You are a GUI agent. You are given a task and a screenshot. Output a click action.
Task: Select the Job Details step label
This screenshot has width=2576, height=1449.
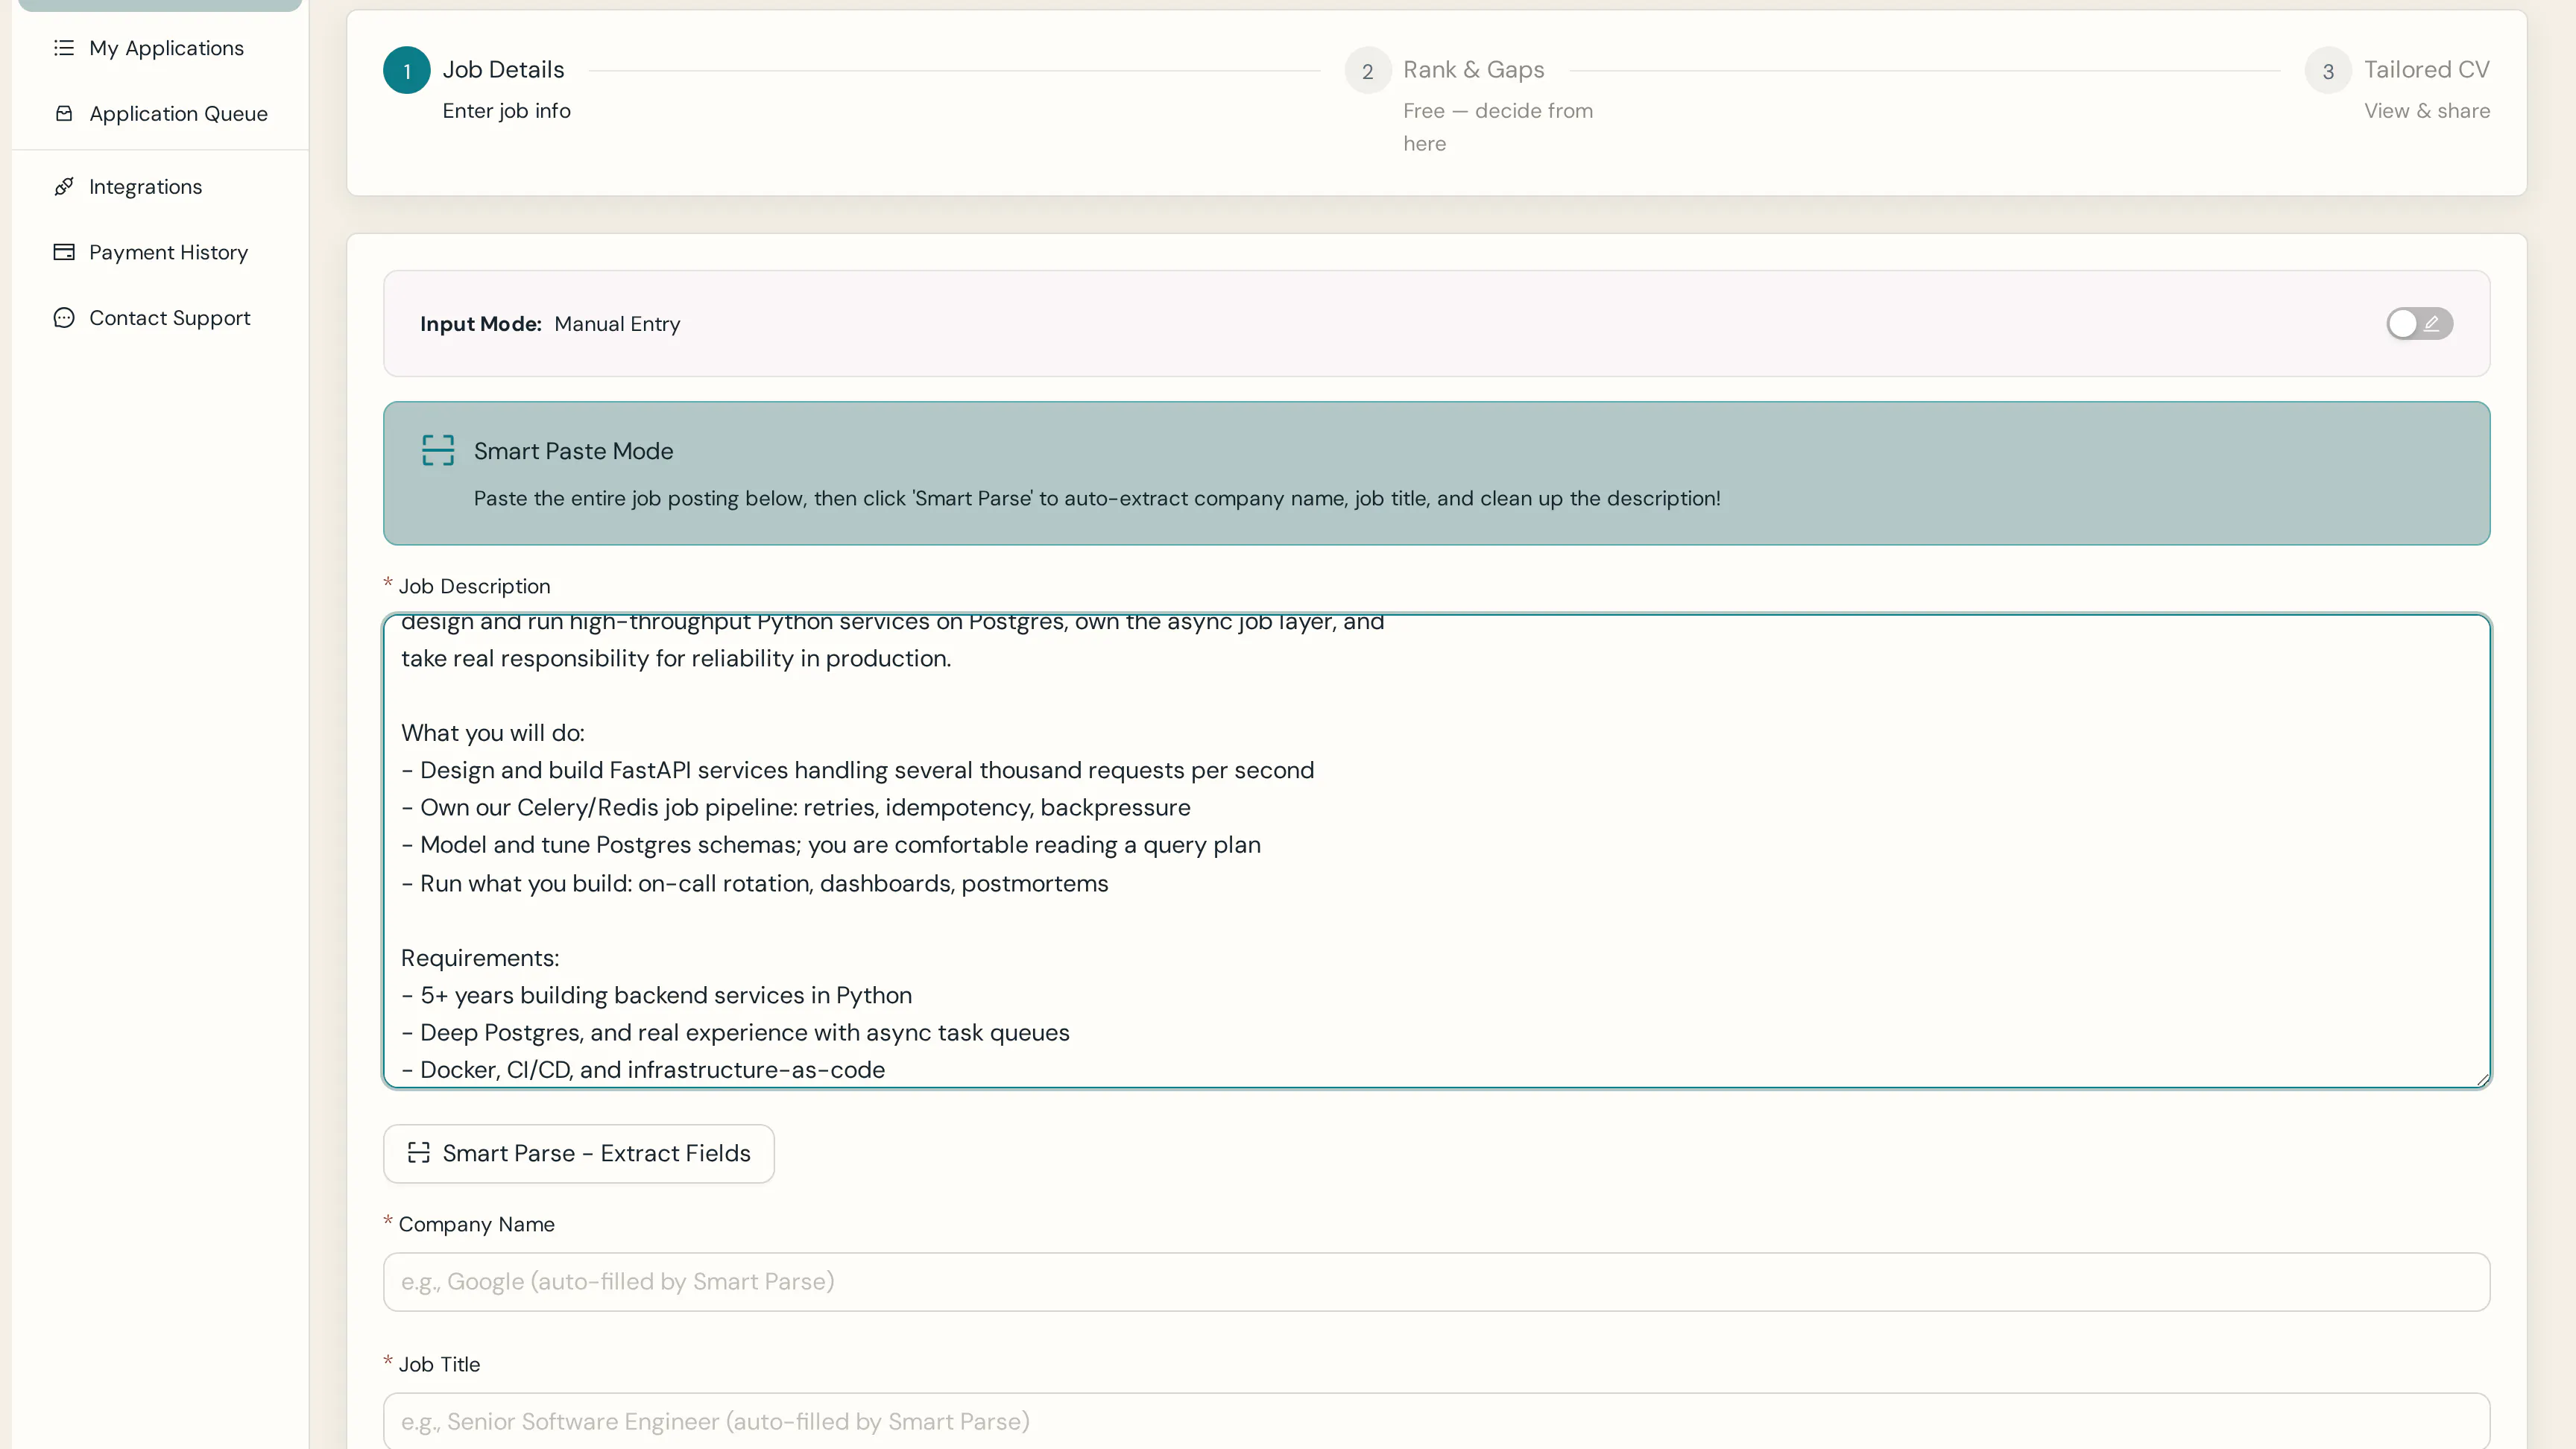click(x=504, y=70)
